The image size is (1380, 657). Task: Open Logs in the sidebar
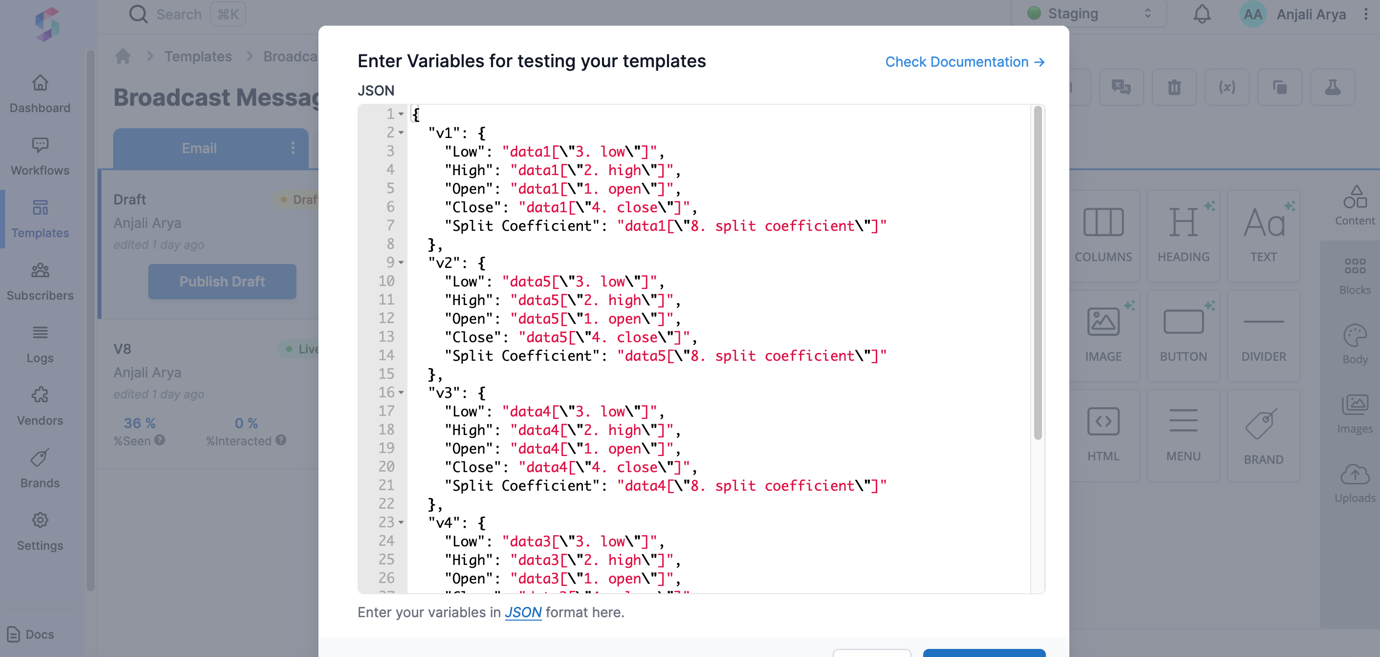40,344
